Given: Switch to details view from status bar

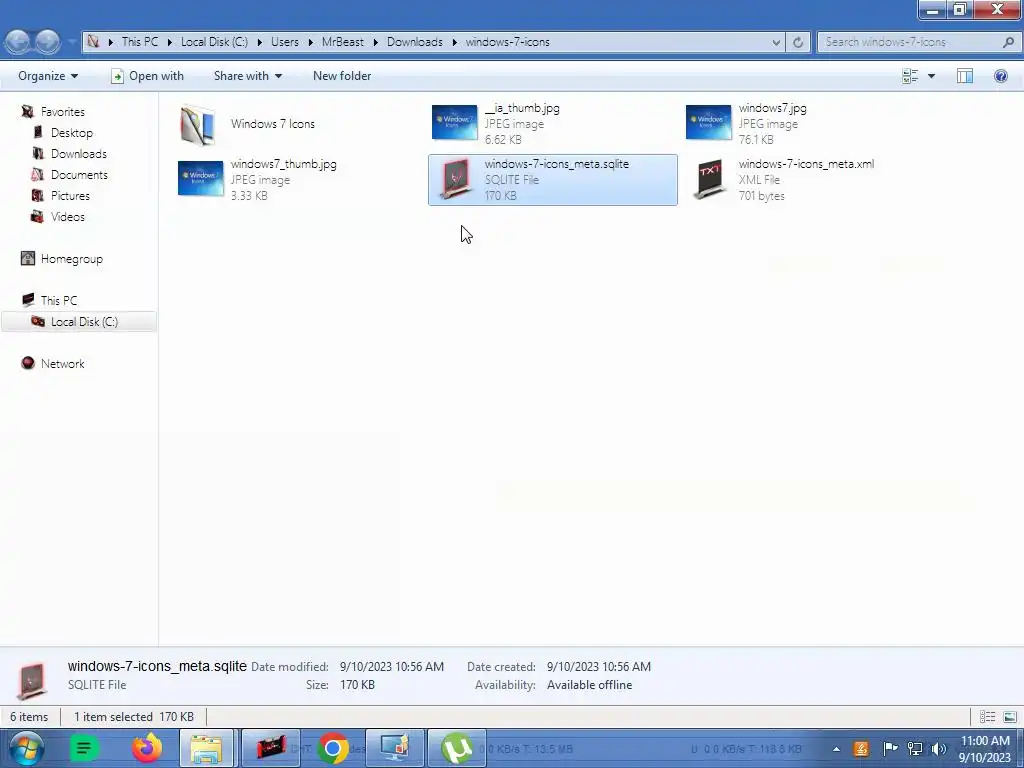Looking at the screenshot, I should (x=987, y=716).
